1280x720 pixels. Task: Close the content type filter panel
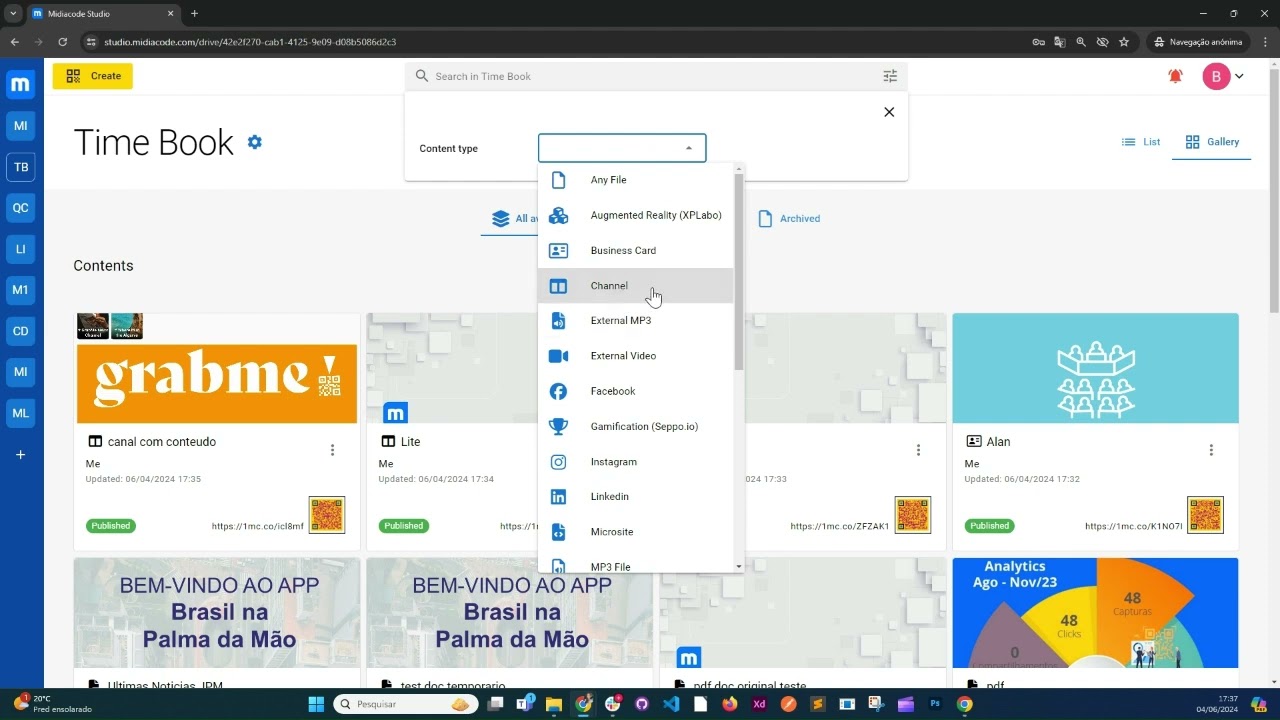[x=889, y=112]
